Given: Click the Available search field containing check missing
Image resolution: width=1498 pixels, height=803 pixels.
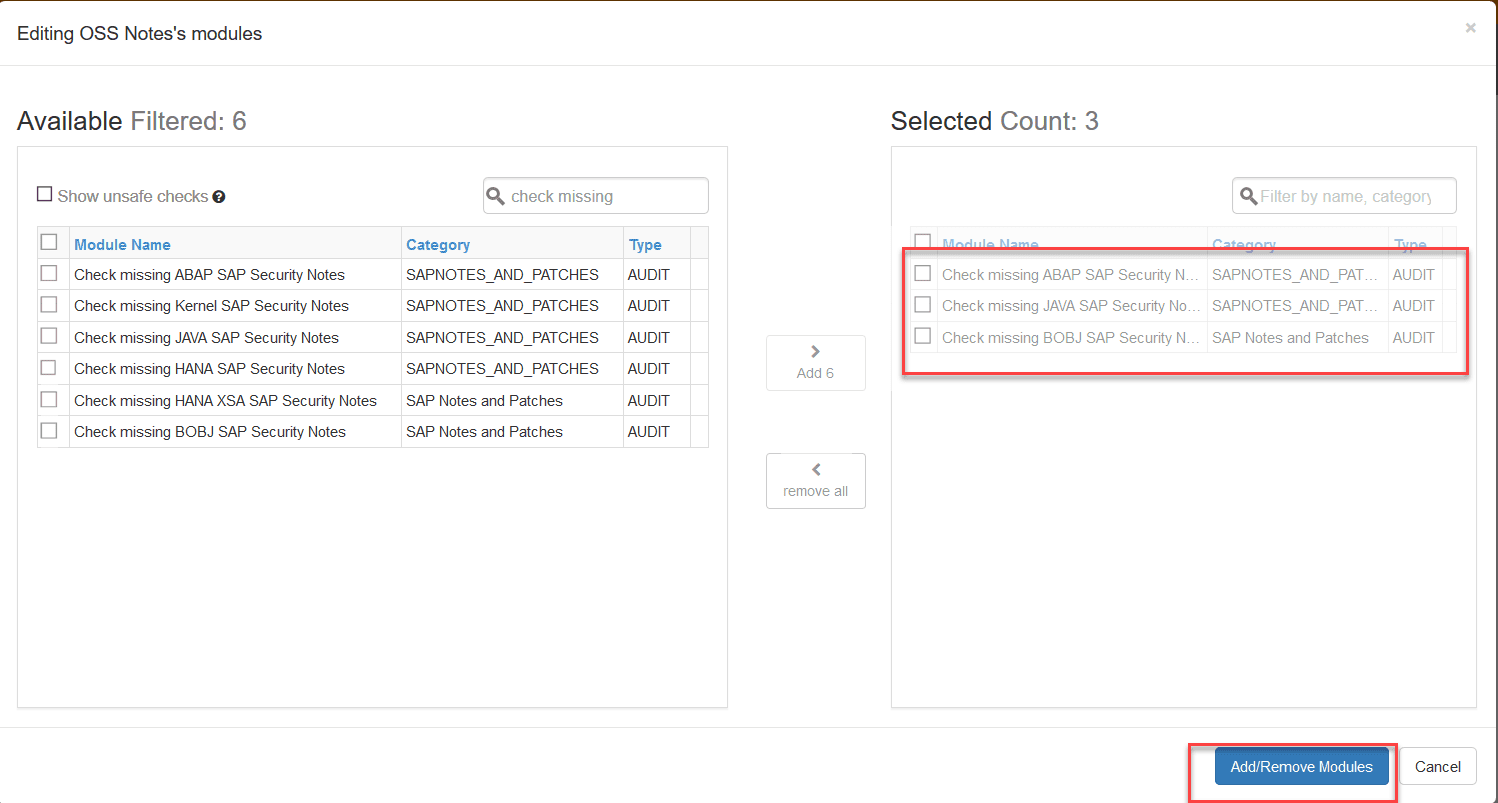Looking at the screenshot, I should [x=604, y=196].
